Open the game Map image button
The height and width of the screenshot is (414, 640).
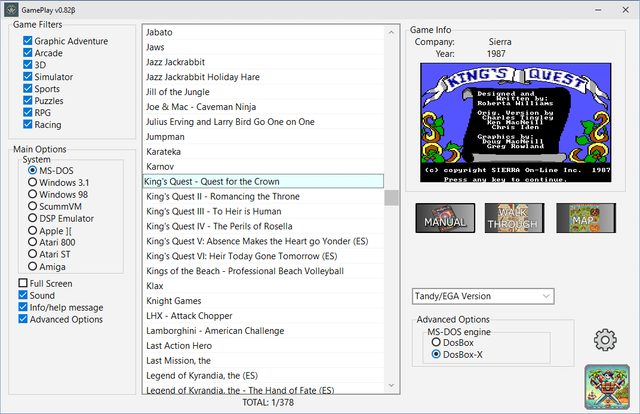[586, 218]
